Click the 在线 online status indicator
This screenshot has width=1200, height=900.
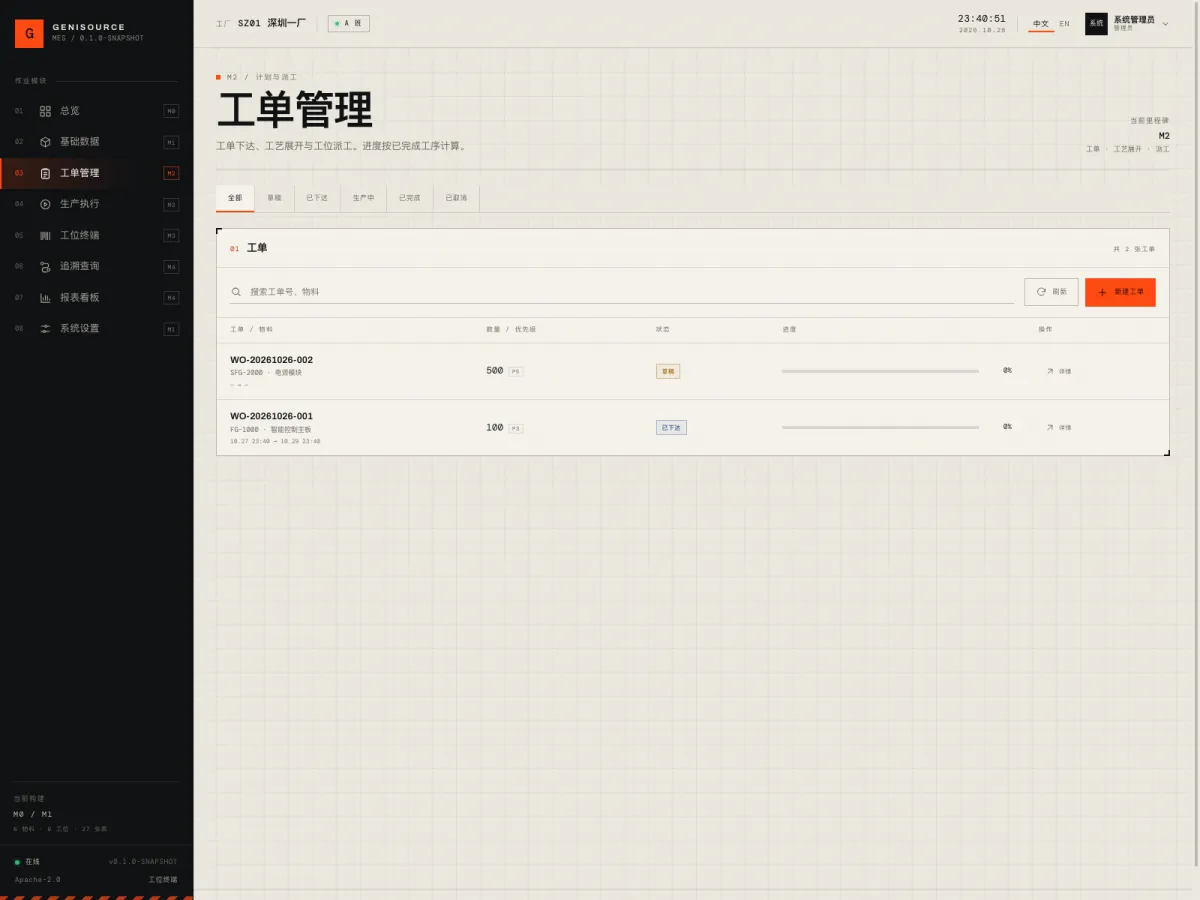[x=28, y=861]
